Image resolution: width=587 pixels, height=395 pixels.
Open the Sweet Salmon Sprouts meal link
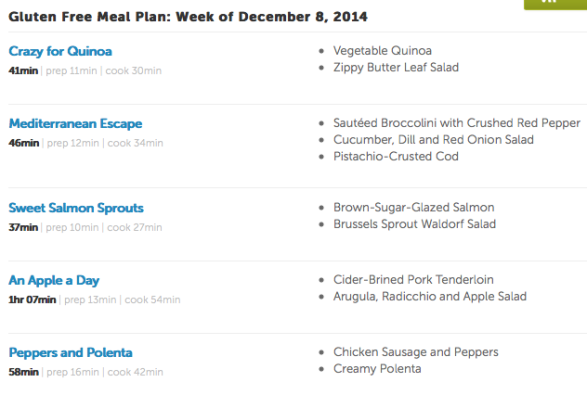click(76, 208)
